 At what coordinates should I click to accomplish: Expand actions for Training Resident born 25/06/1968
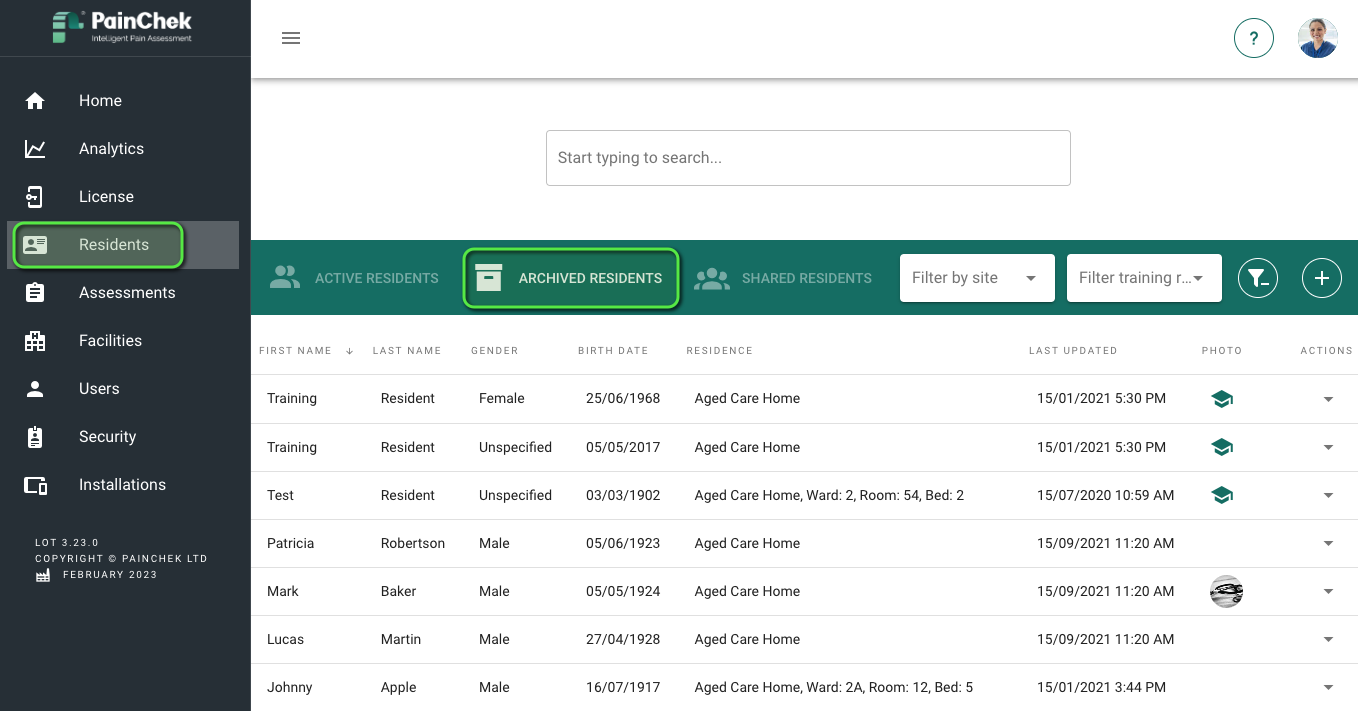click(1328, 399)
